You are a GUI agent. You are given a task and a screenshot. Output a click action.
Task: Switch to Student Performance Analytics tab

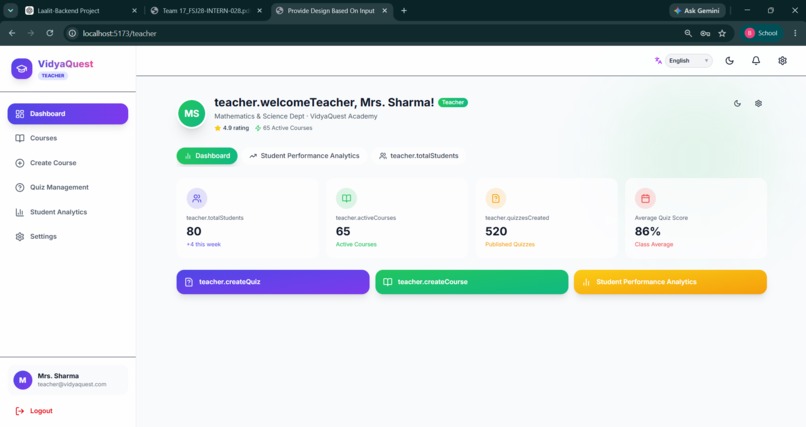(304, 156)
